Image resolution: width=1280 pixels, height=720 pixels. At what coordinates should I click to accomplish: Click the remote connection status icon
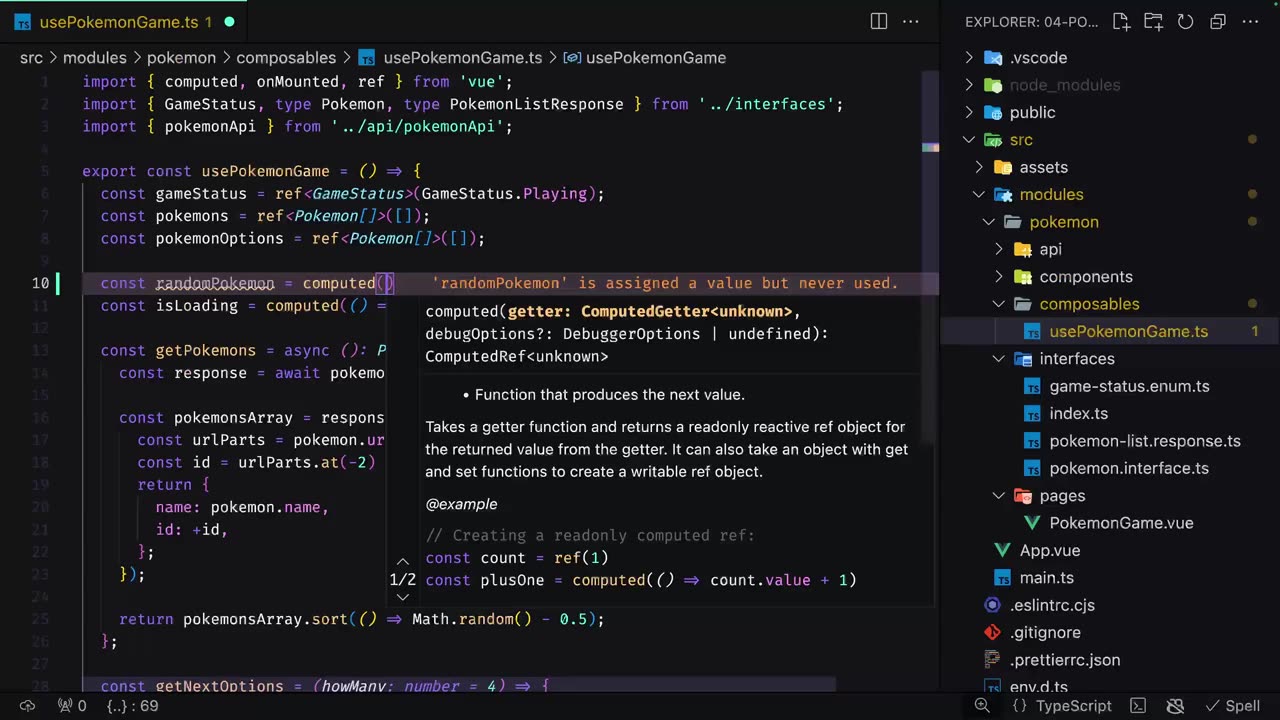(27, 706)
